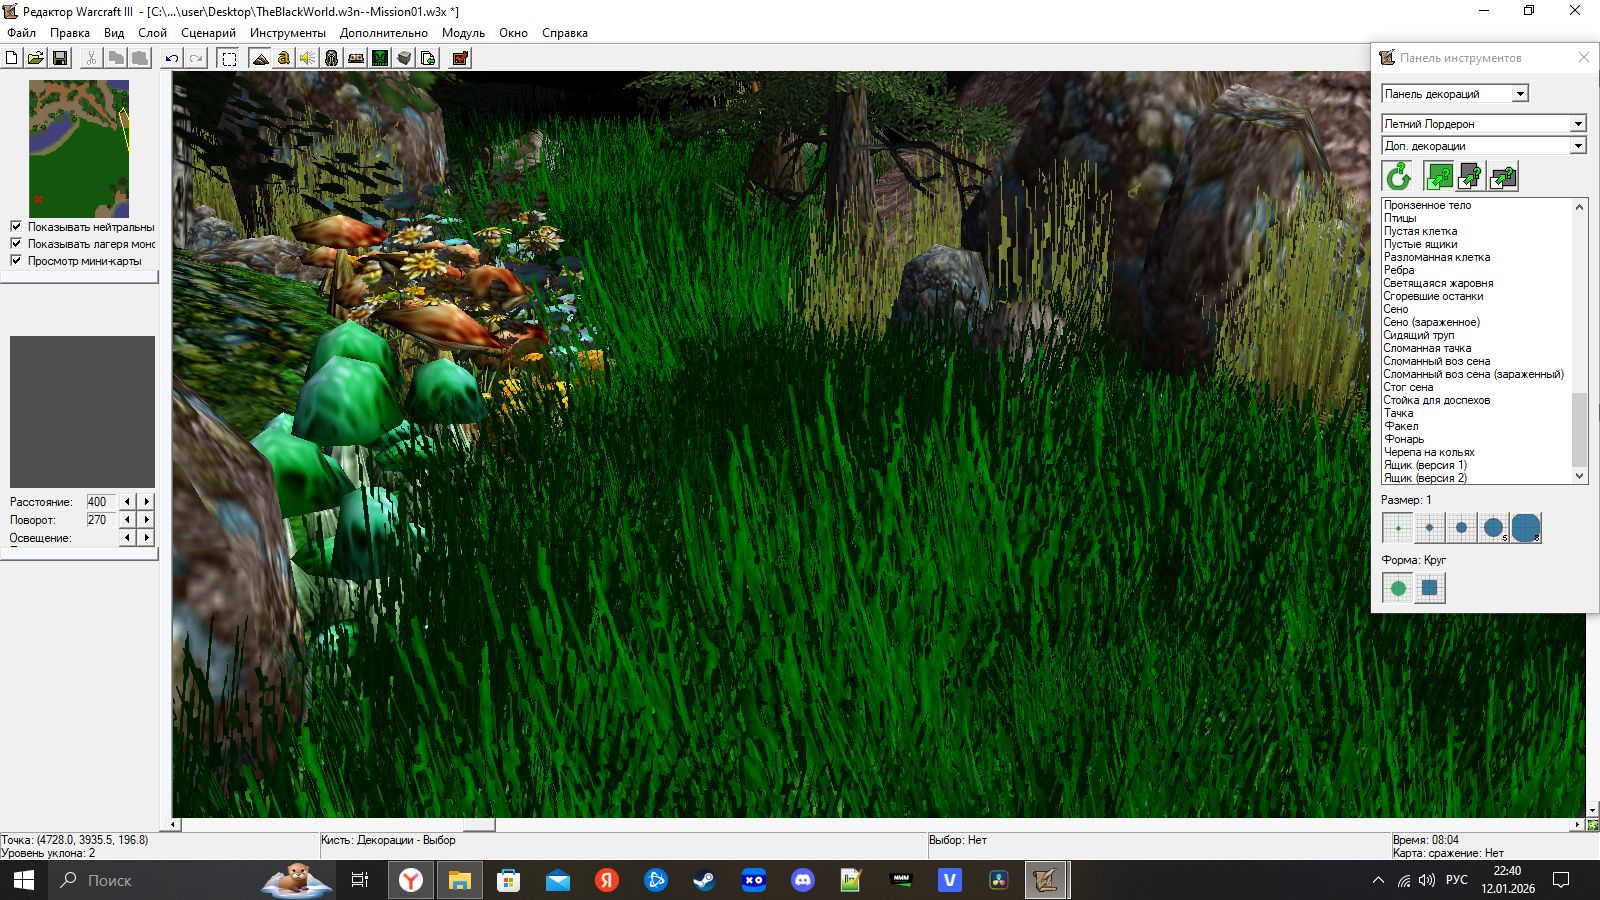This screenshot has width=1600, height=900.
Task: Decrease Расстояние value with left arrow
Action: click(127, 502)
